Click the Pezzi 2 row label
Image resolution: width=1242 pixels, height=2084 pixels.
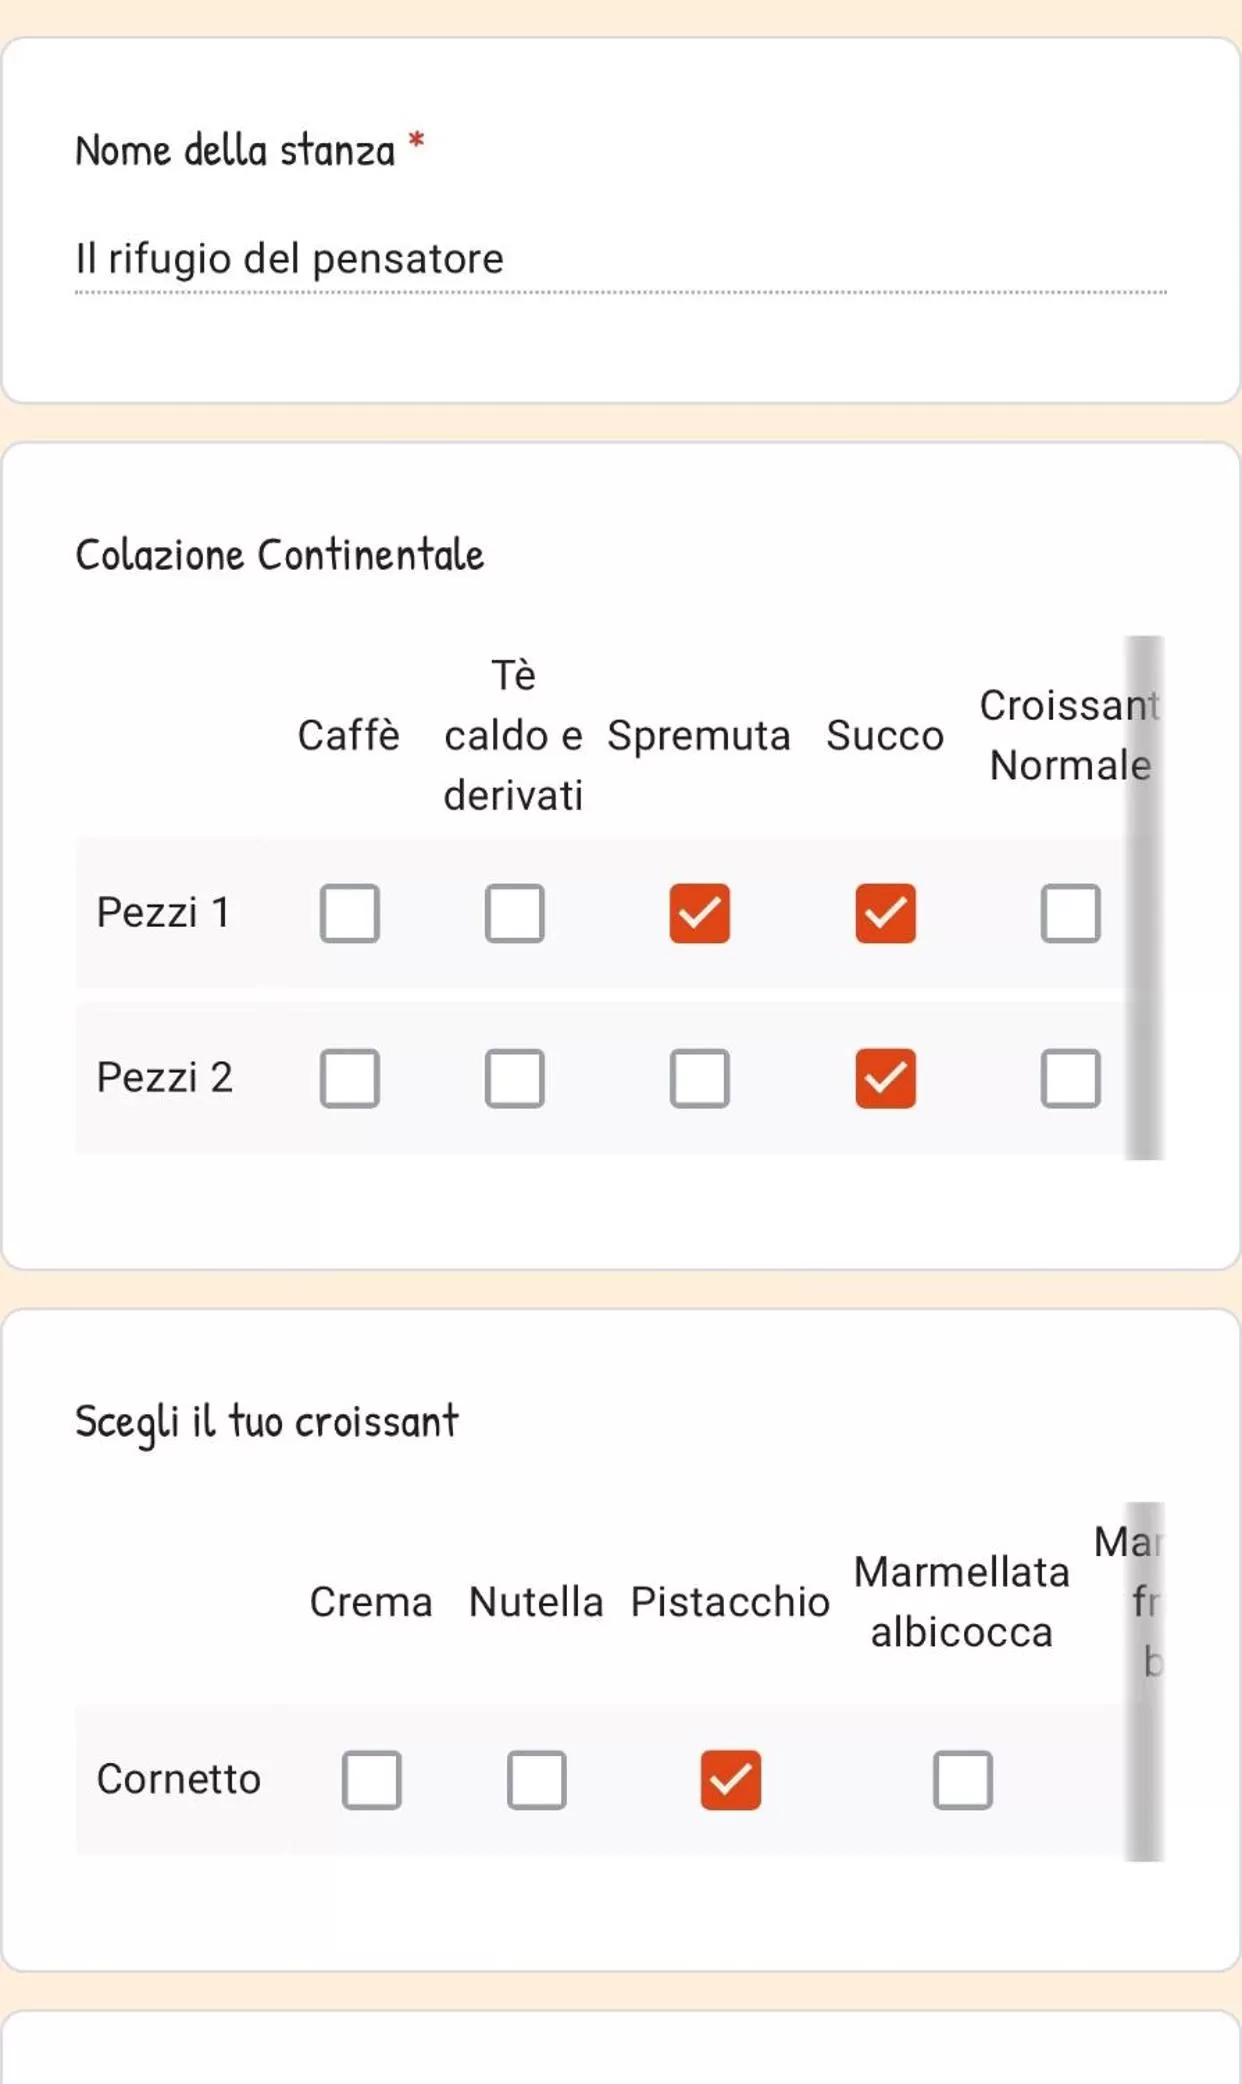(165, 1078)
